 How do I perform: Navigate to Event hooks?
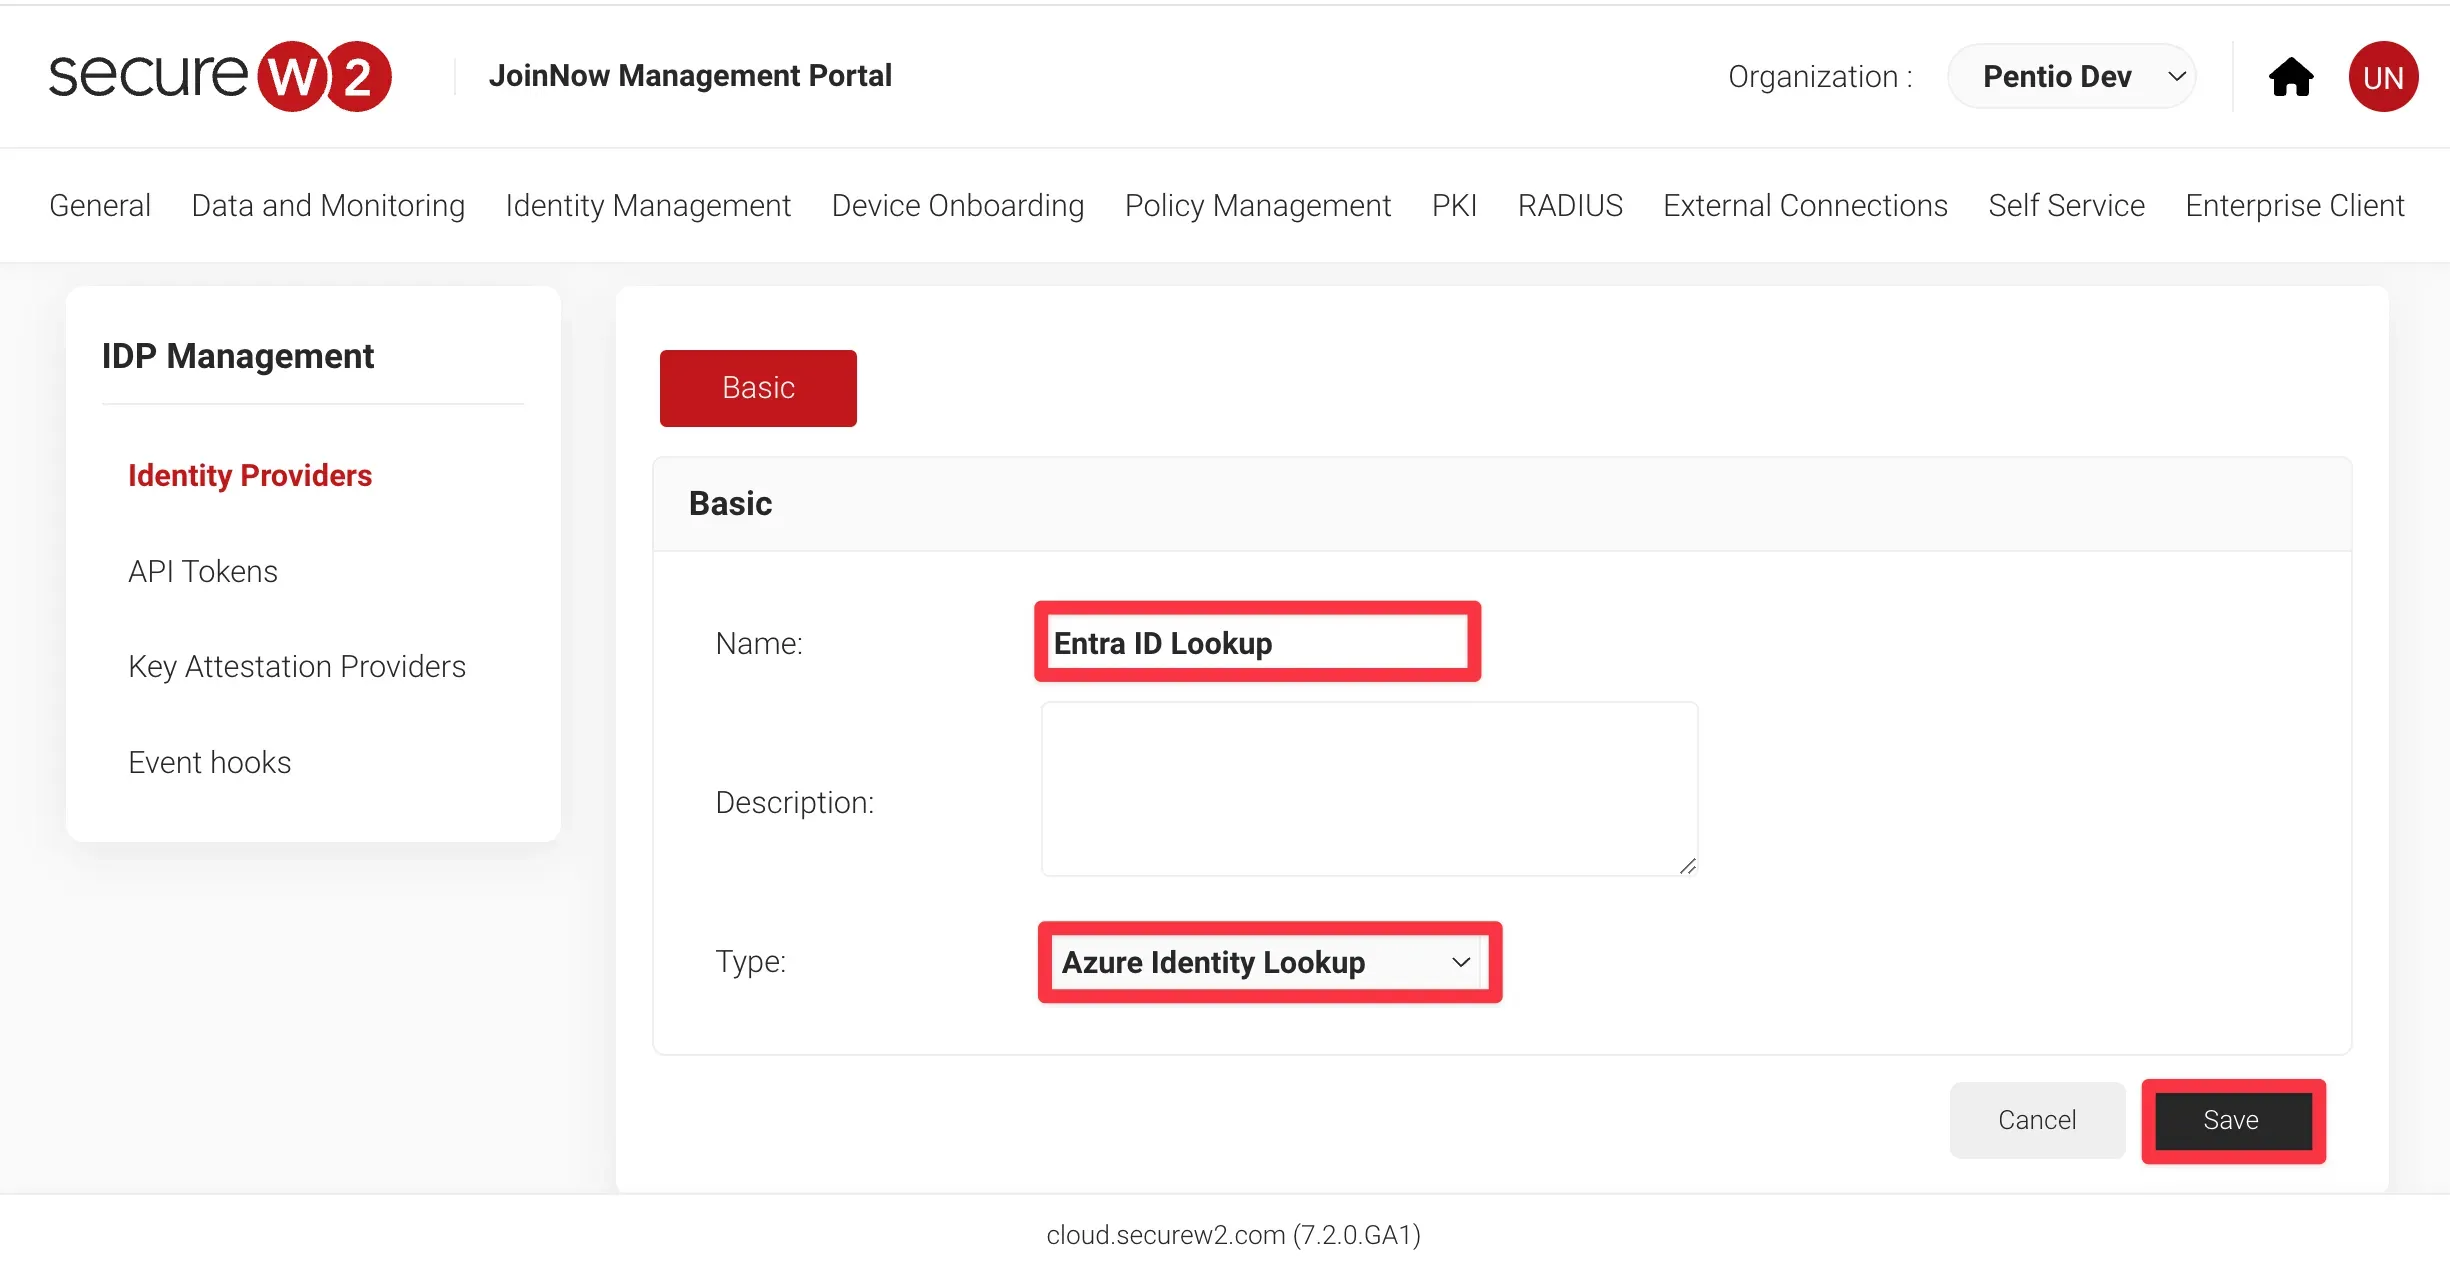coord(210,762)
